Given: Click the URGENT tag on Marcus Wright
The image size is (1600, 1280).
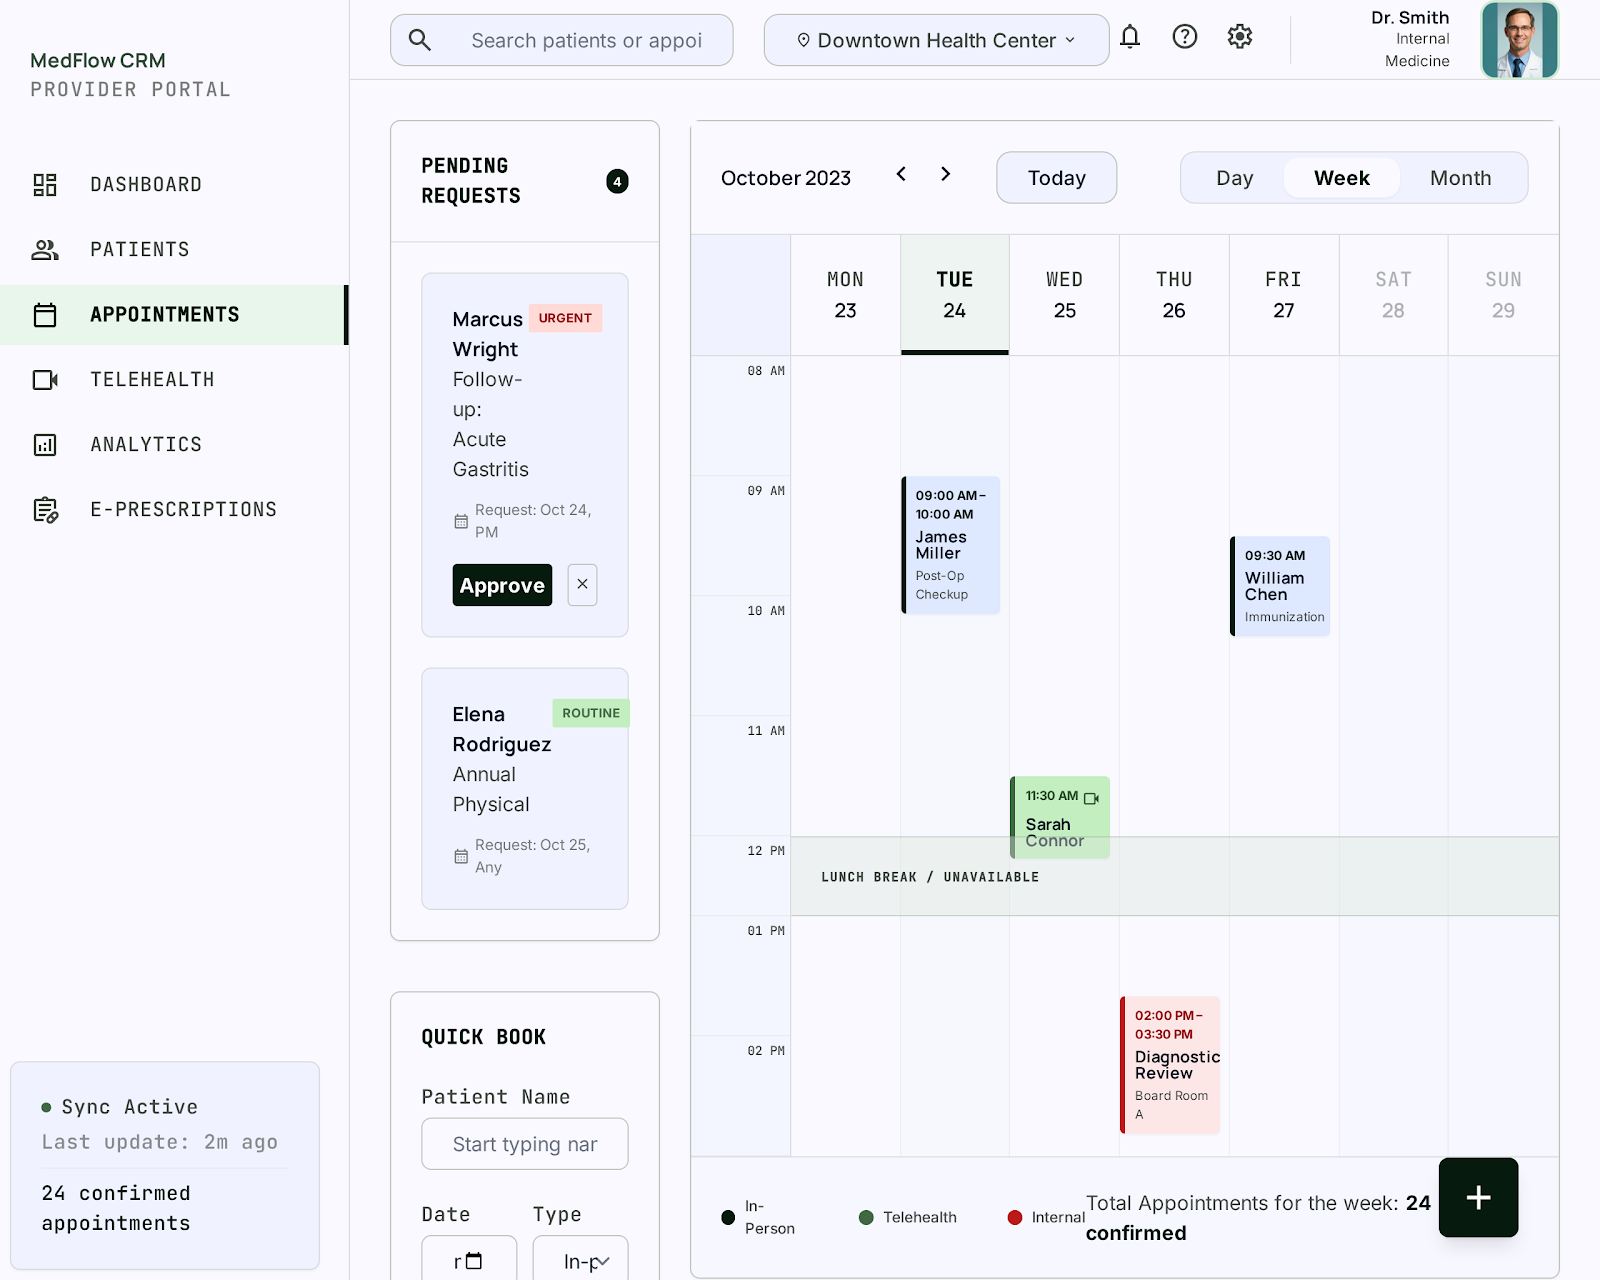Looking at the screenshot, I should pyautogui.click(x=565, y=318).
